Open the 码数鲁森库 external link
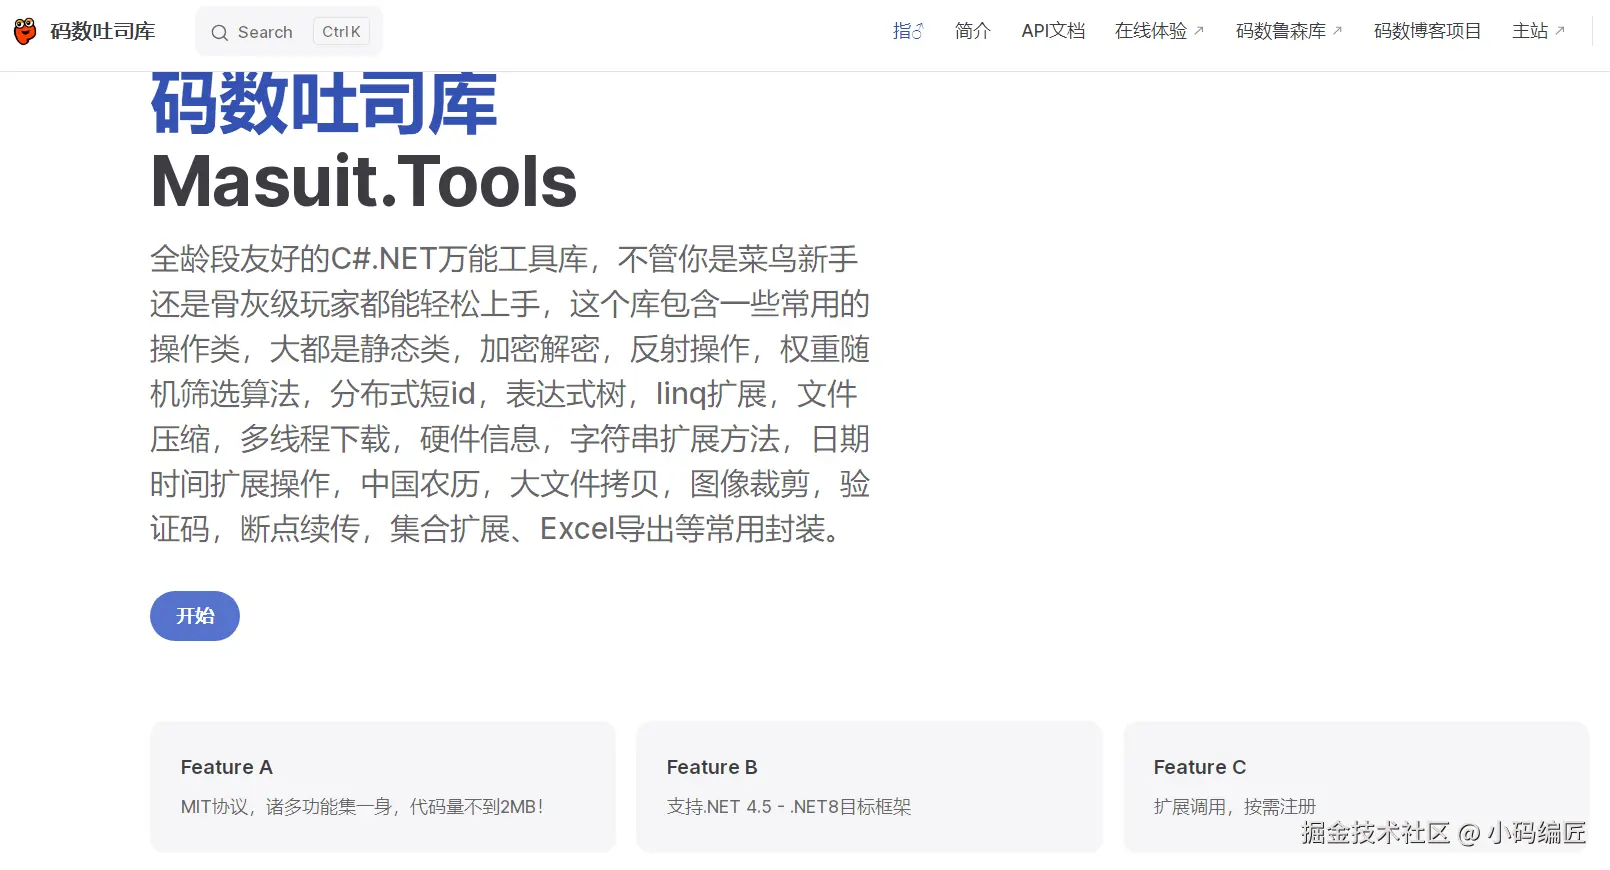1610x870 pixels. coord(1289,31)
